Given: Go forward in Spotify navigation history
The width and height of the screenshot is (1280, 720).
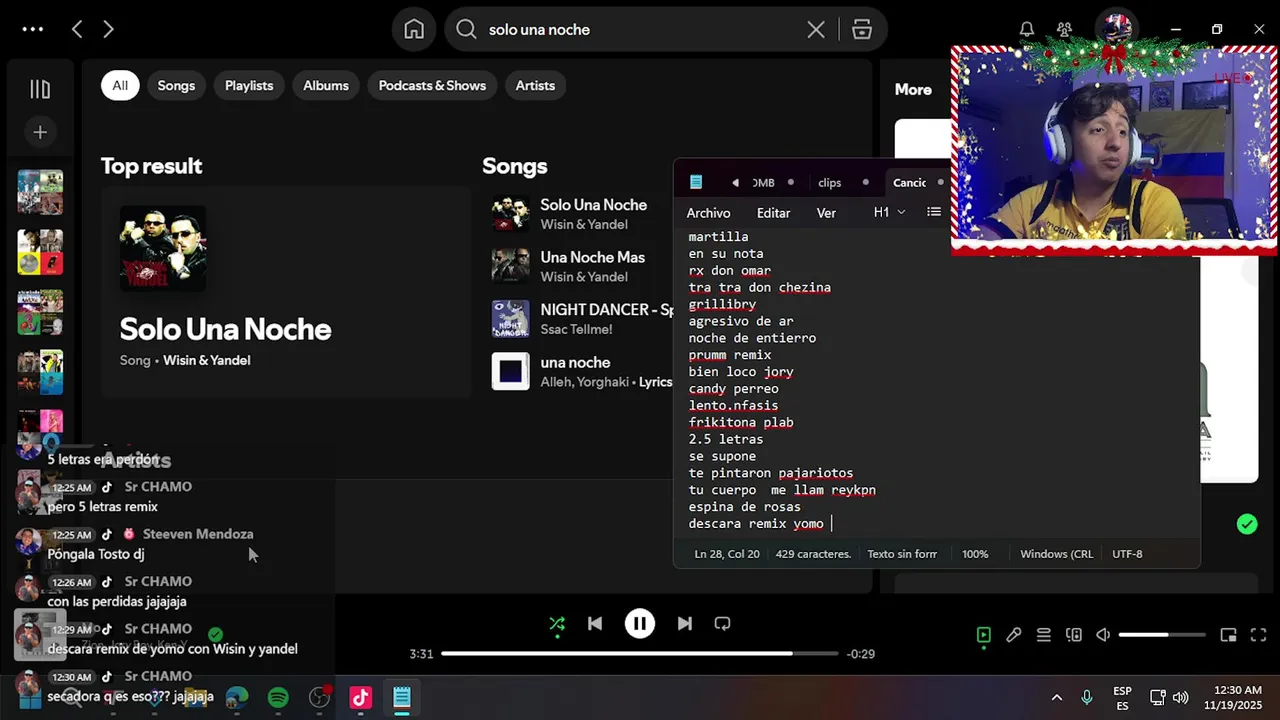Looking at the screenshot, I should click(x=108, y=30).
